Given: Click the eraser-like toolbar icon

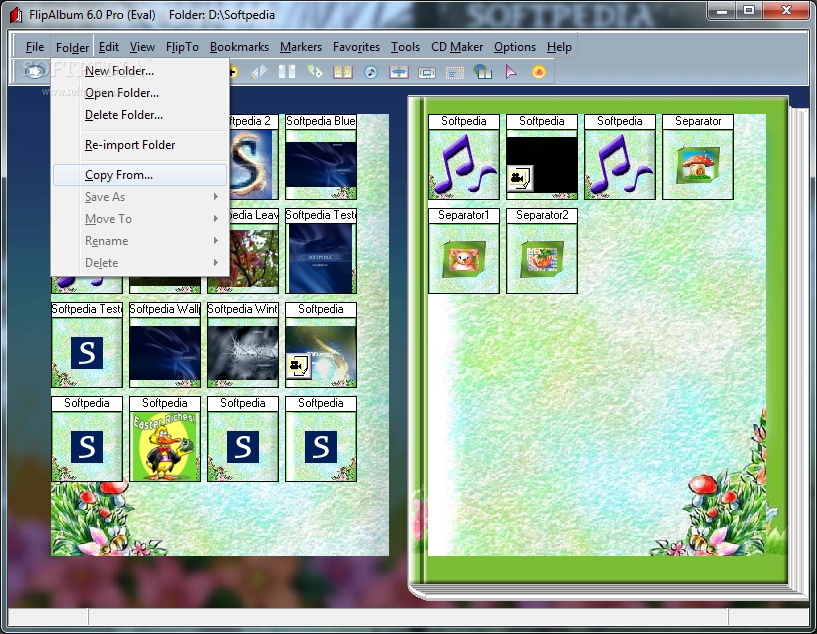Looking at the screenshot, I should [258, 72].
